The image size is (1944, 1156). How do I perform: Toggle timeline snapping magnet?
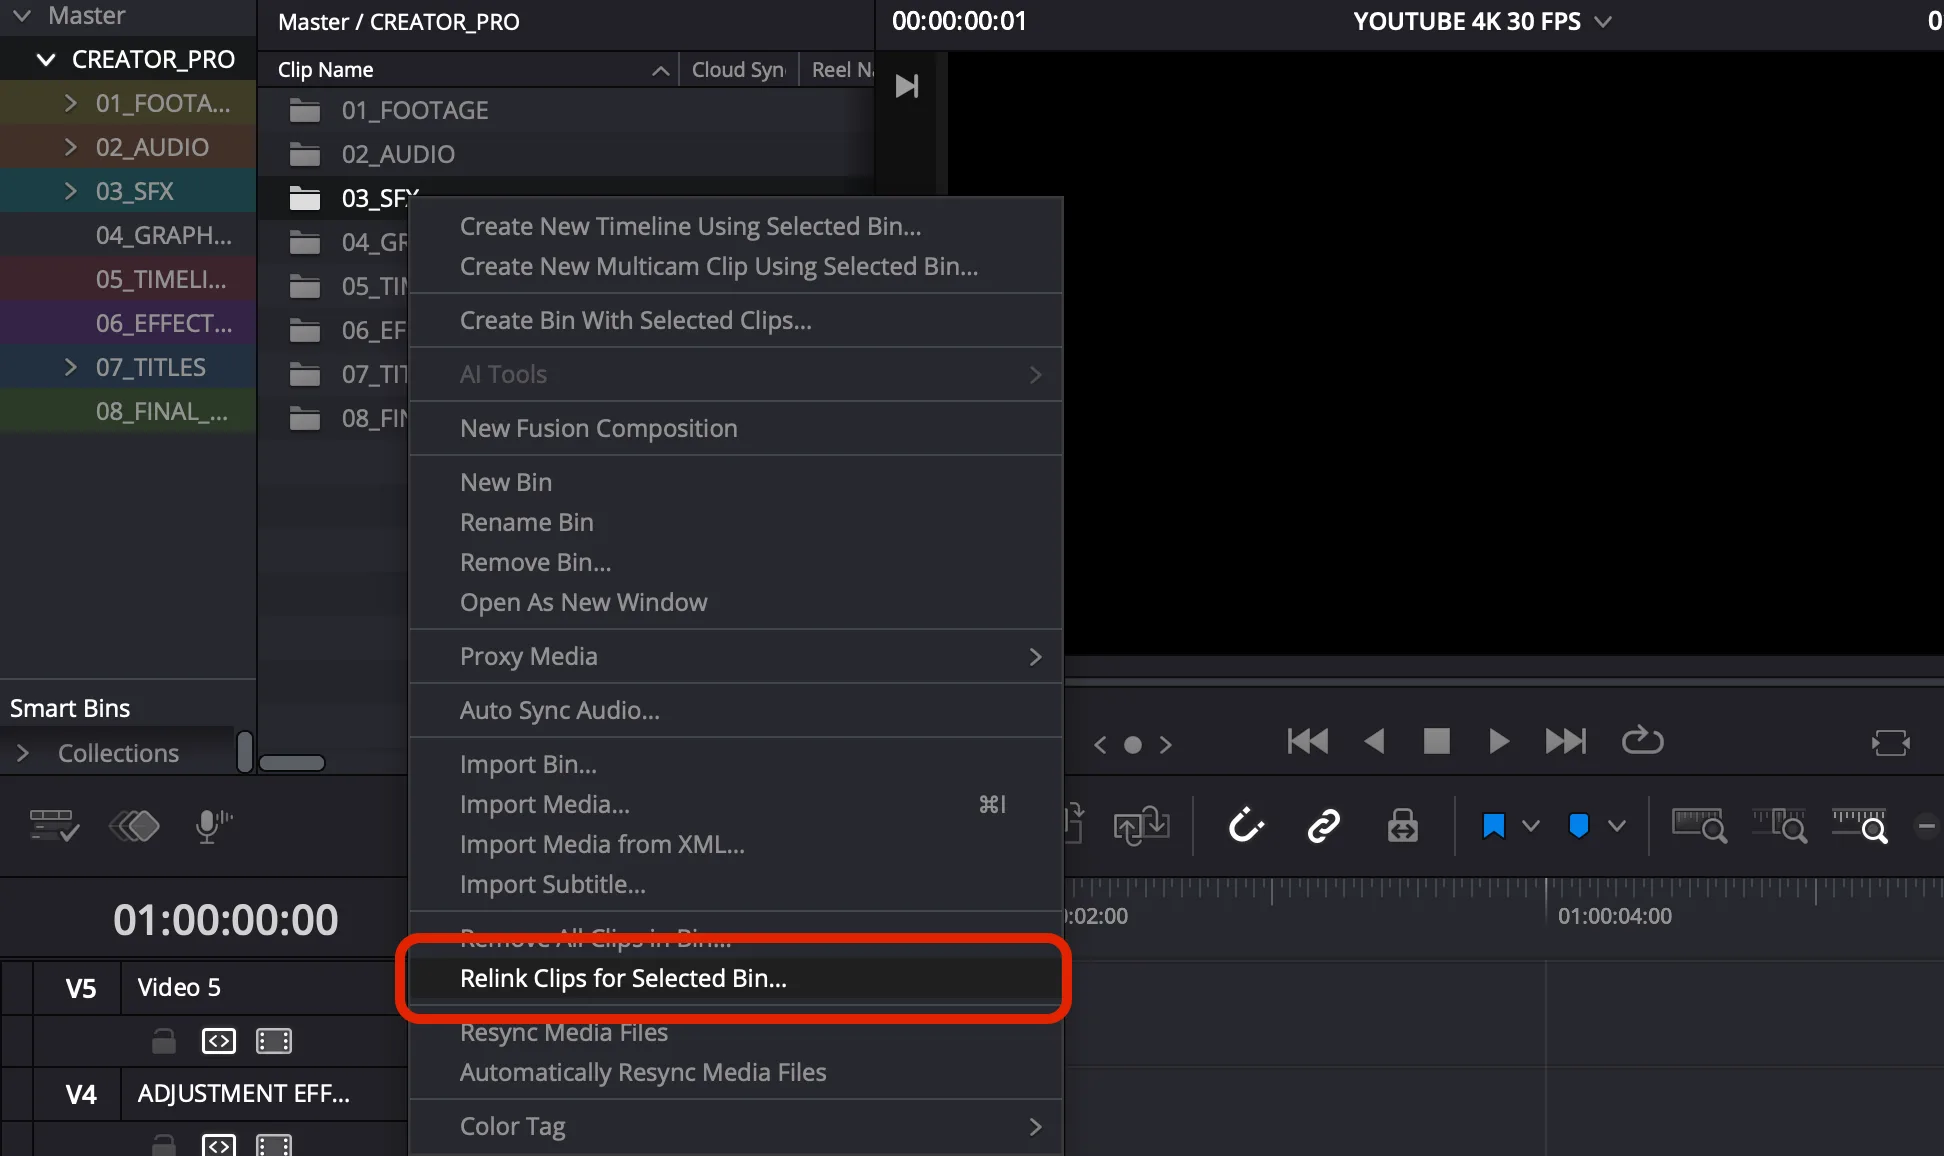point(1246,826)
